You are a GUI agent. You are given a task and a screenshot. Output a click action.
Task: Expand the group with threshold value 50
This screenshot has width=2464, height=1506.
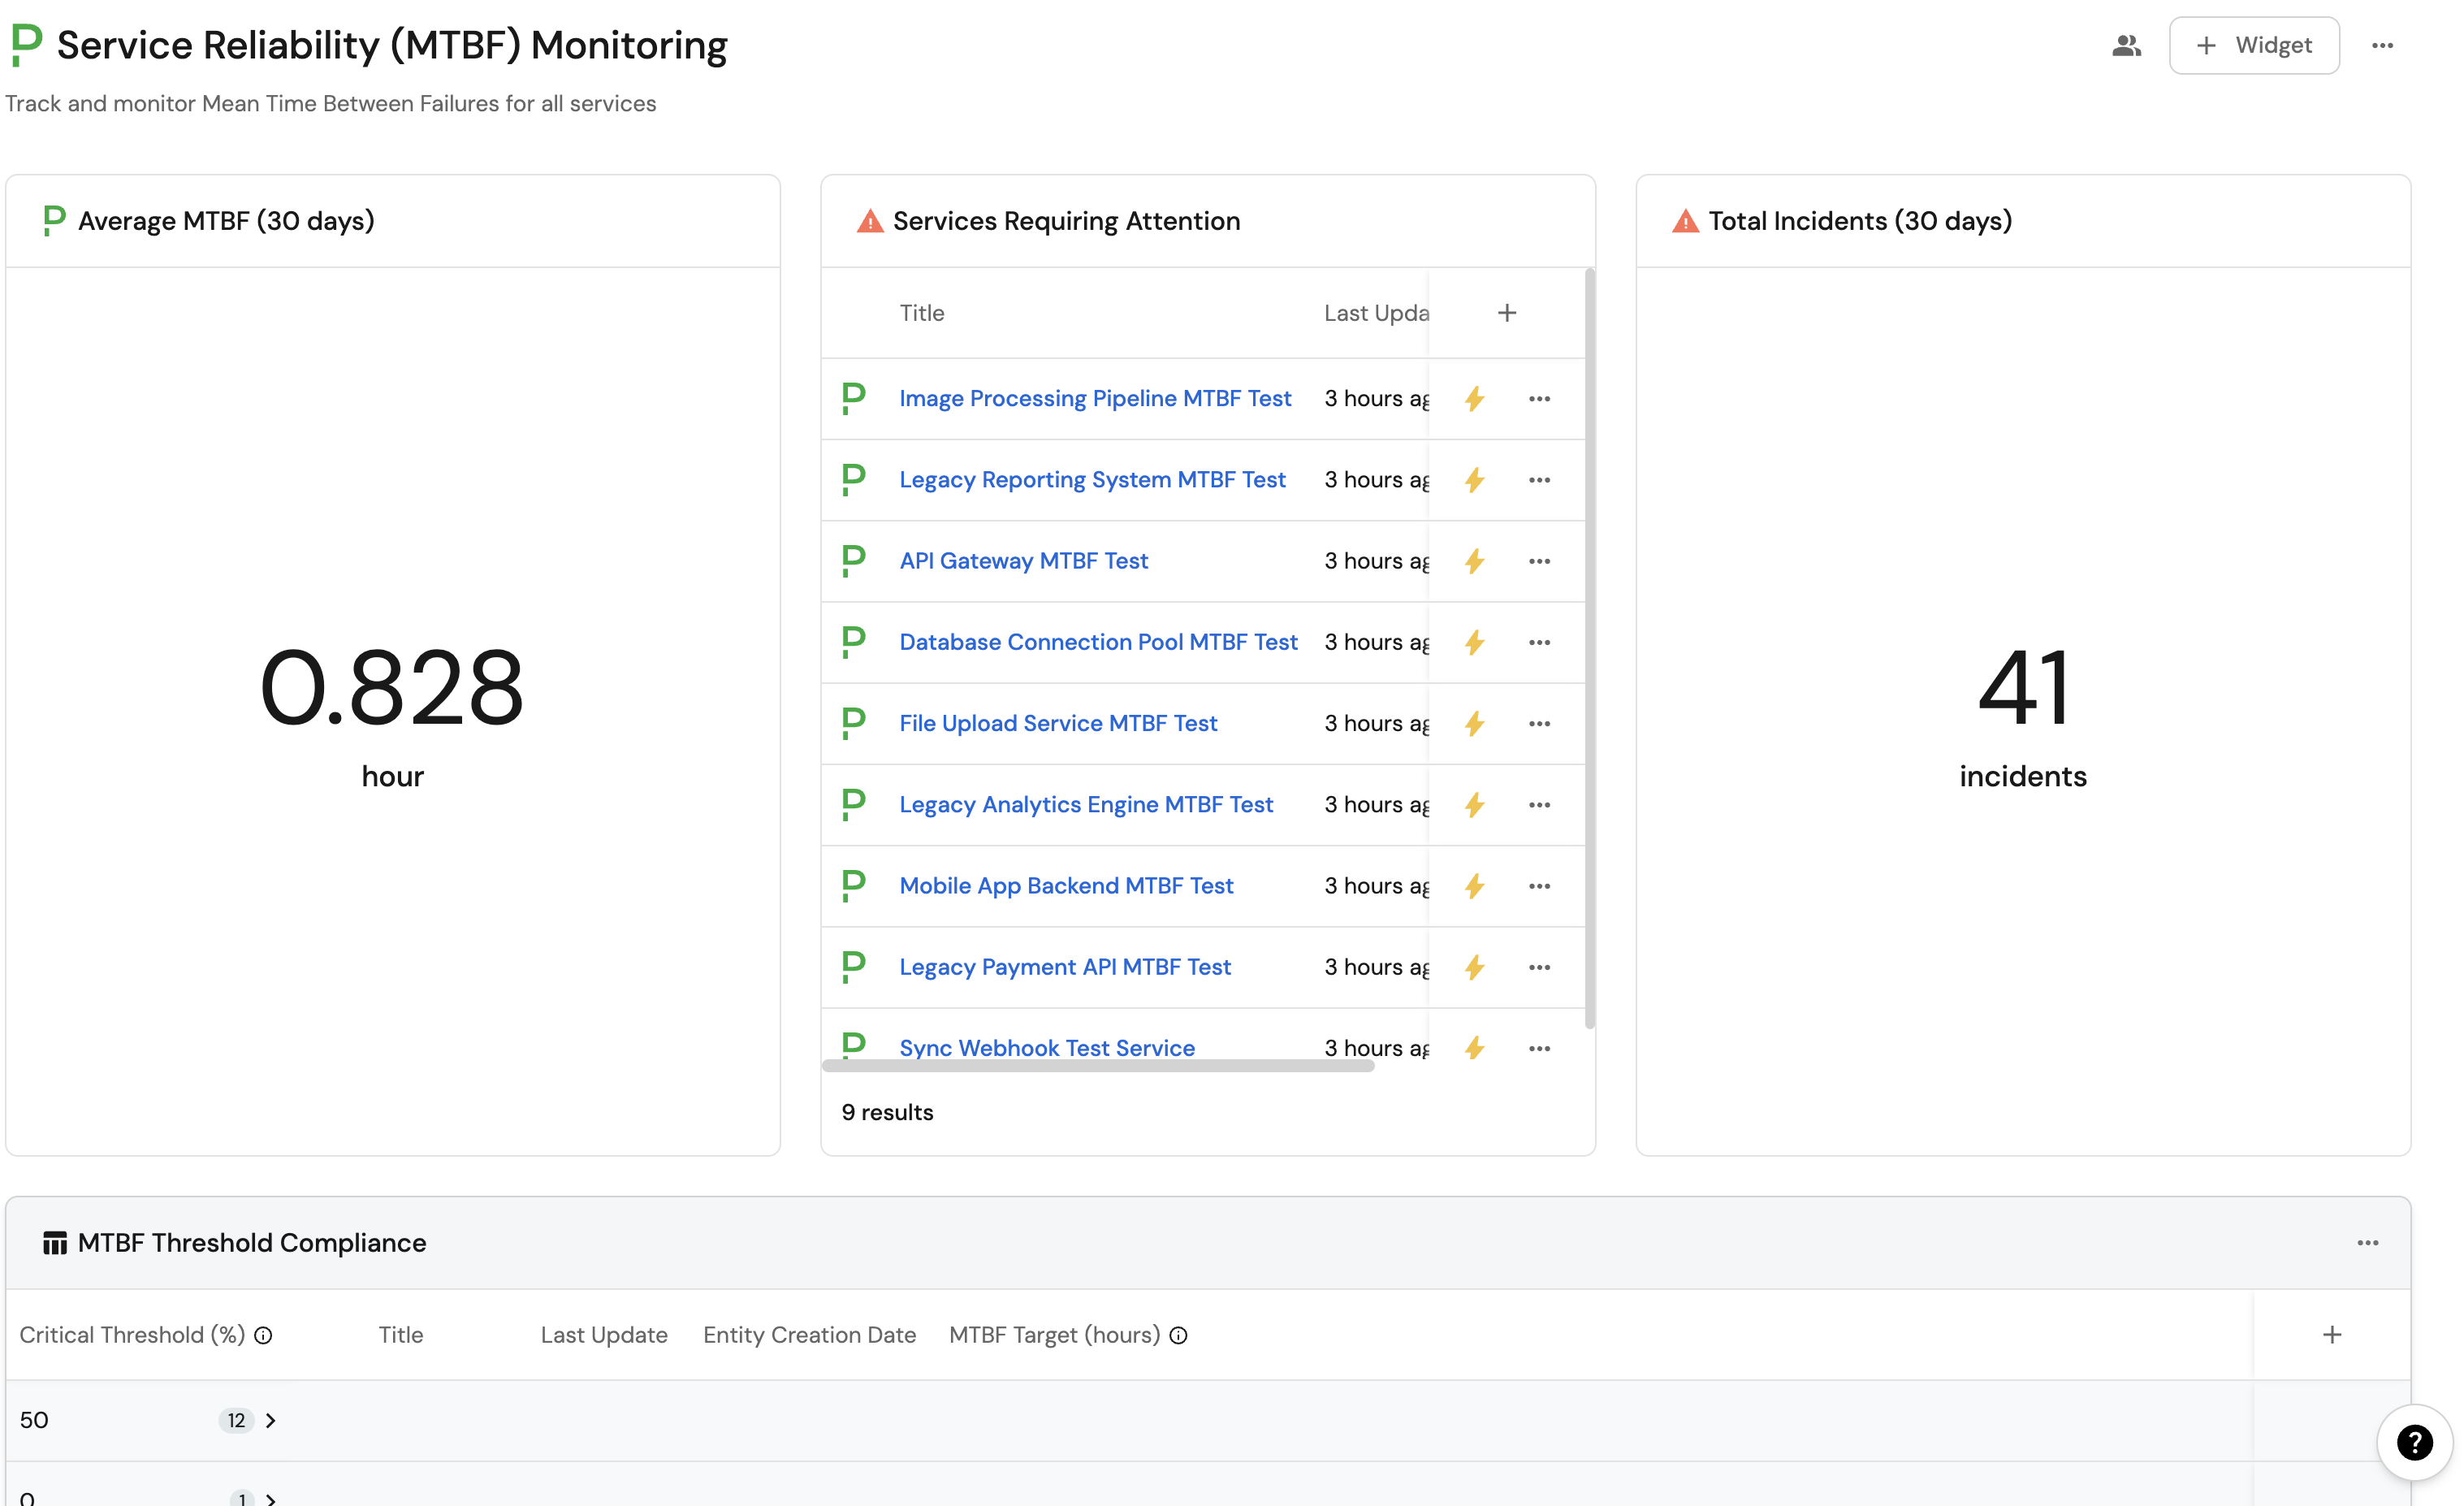[x=270, y=1420]
